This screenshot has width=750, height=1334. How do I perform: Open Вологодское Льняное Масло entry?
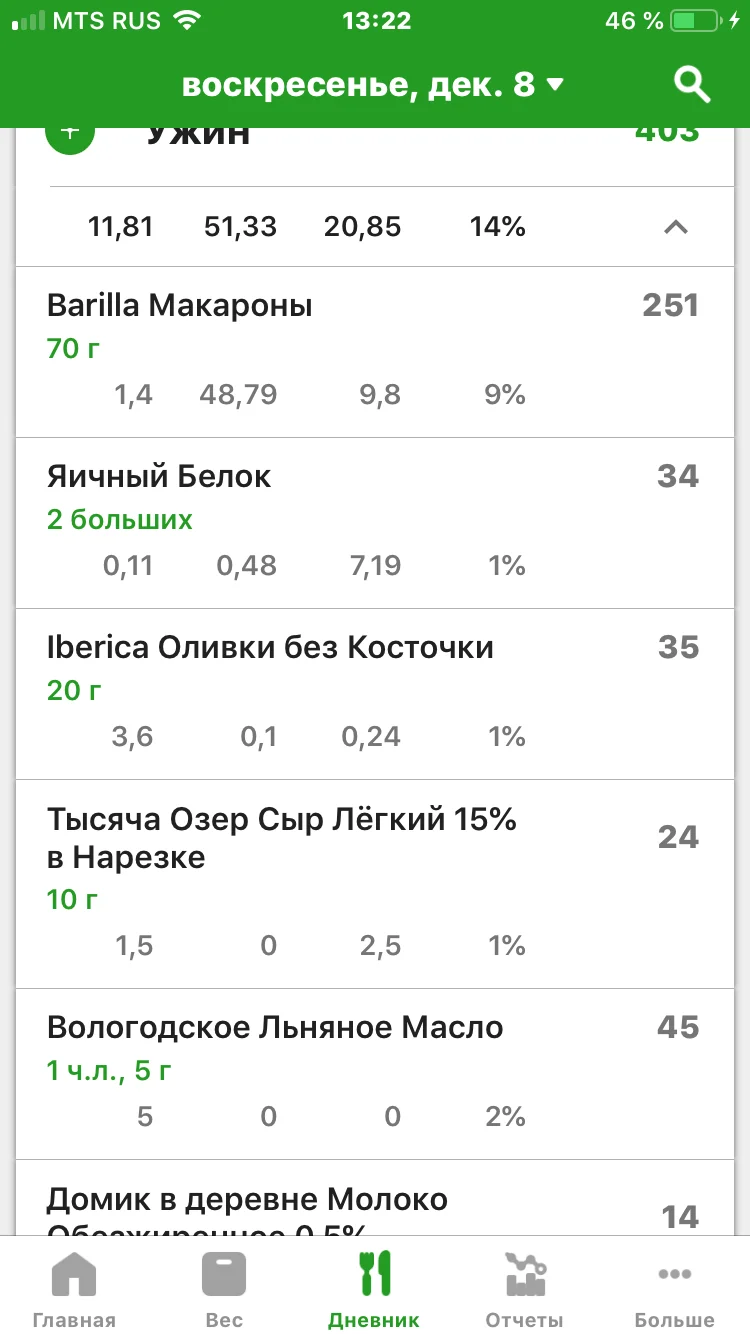[275, 1027]
